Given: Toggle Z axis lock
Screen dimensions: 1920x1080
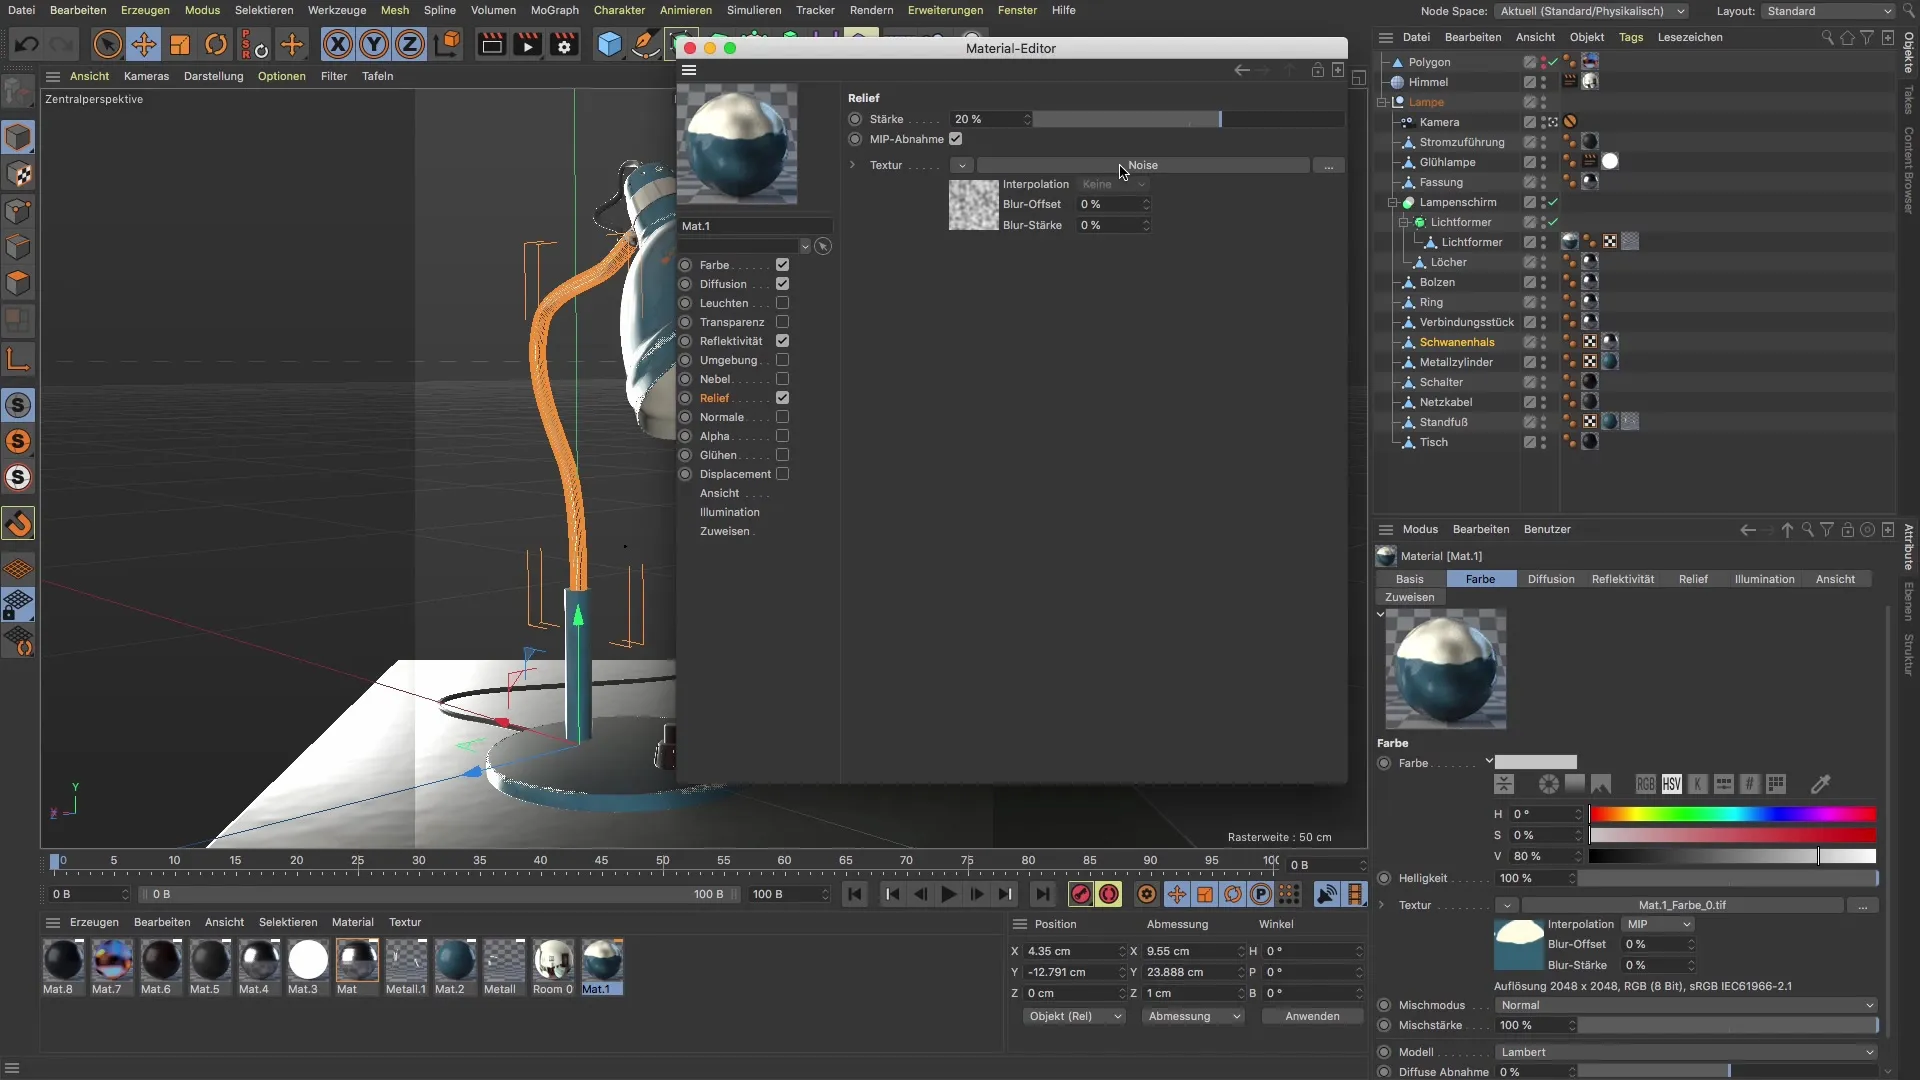Looking at the screenshot, I should pos(410,44).
